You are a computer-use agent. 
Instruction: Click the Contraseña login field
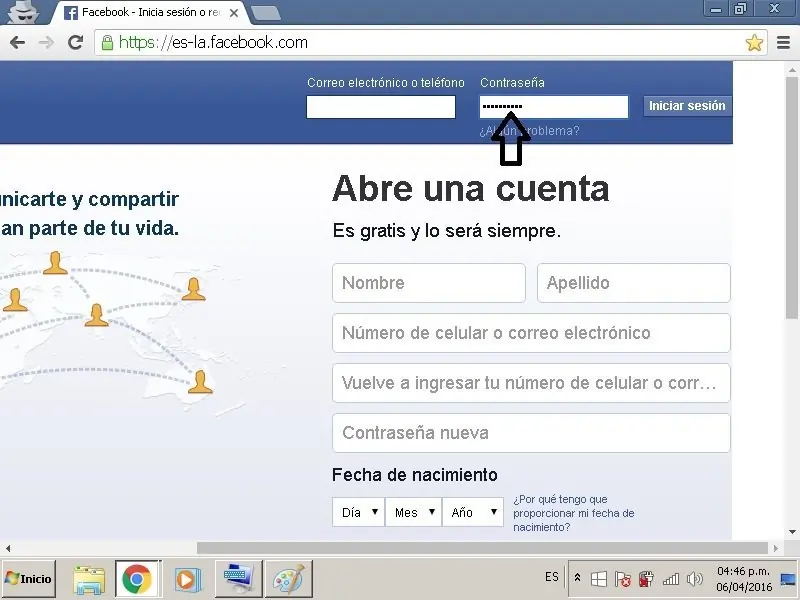coord(554,107)
